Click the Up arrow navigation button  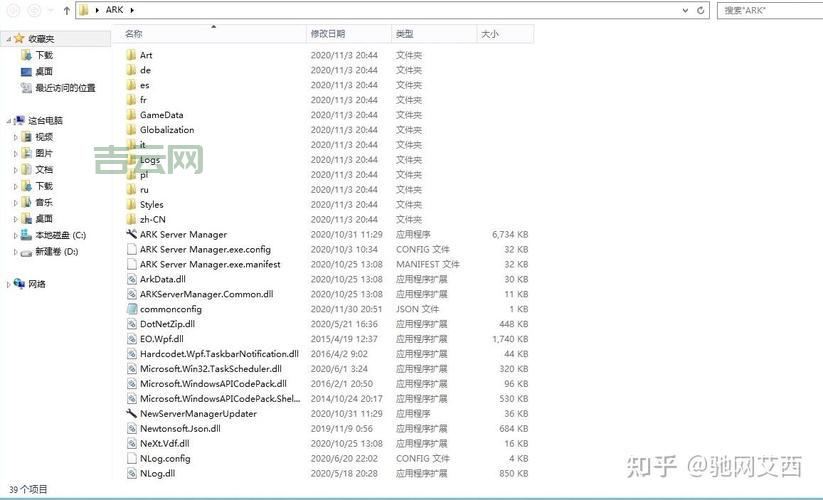(x=67, y=10)
